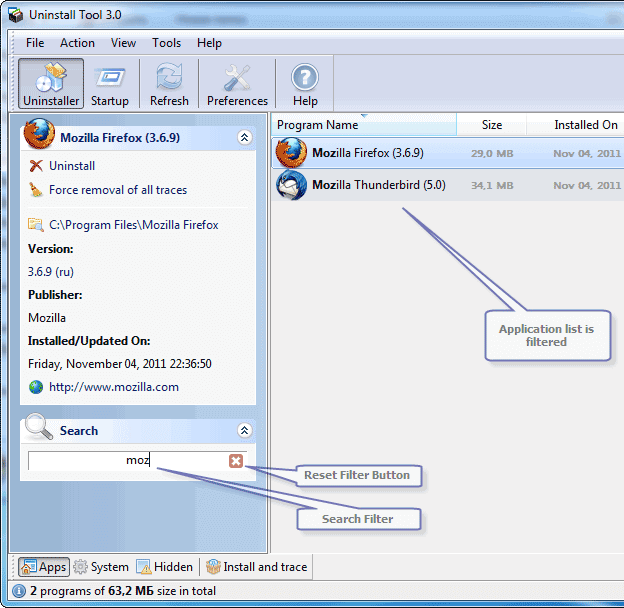Open Preferences from the toolbar
624x608 pixels.
point(237,84)
